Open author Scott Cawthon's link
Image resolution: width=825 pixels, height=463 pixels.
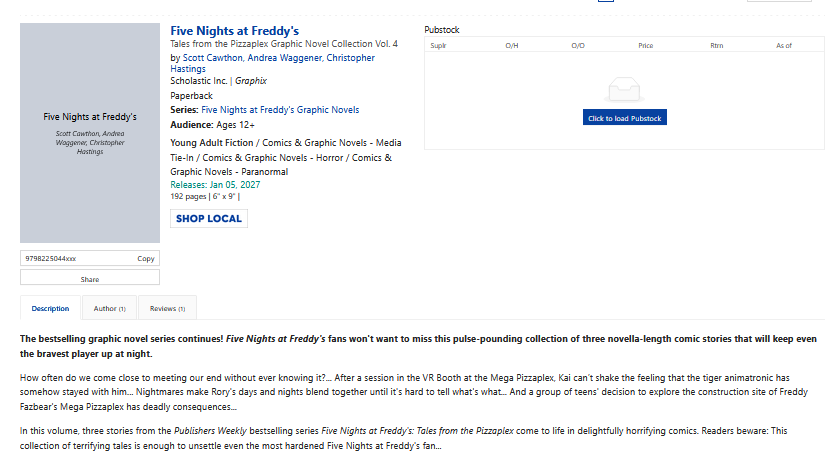(212, 58)
